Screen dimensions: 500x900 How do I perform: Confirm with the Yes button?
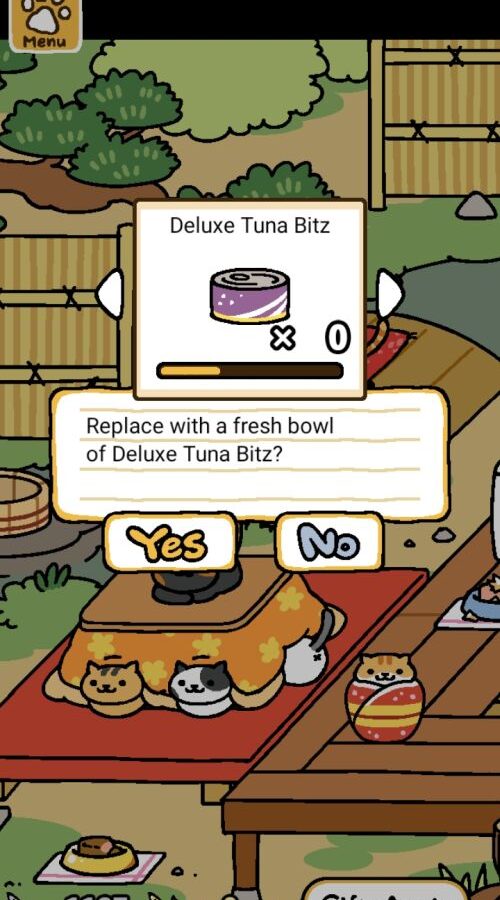pyautogui.click(x=169, y=542)
